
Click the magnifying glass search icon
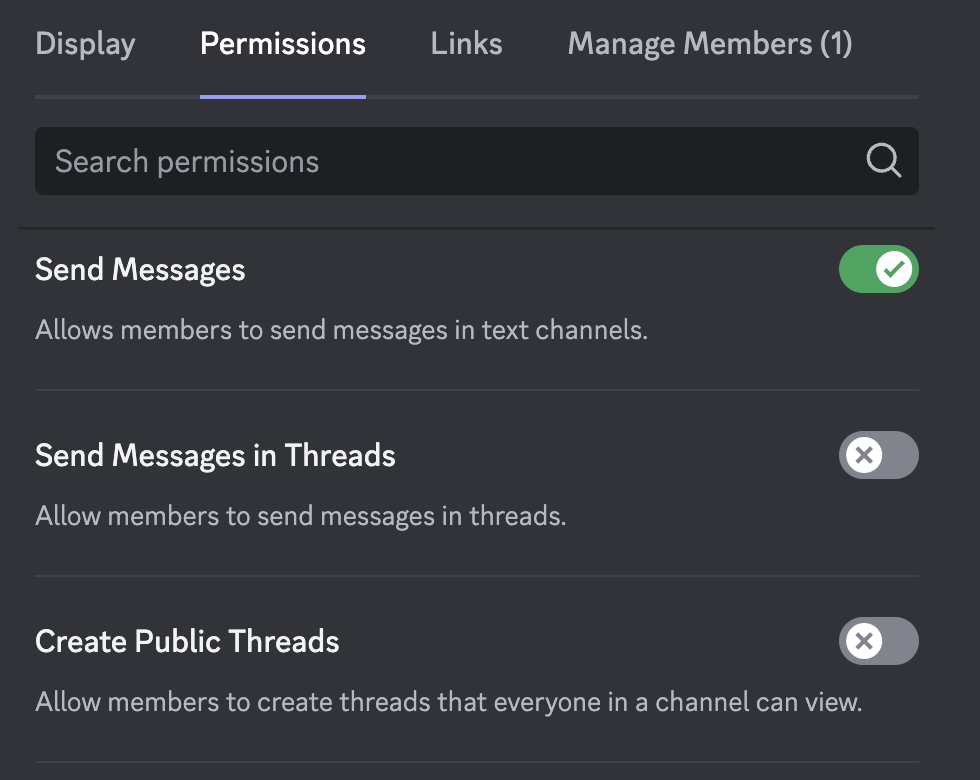tap(884, 161)
